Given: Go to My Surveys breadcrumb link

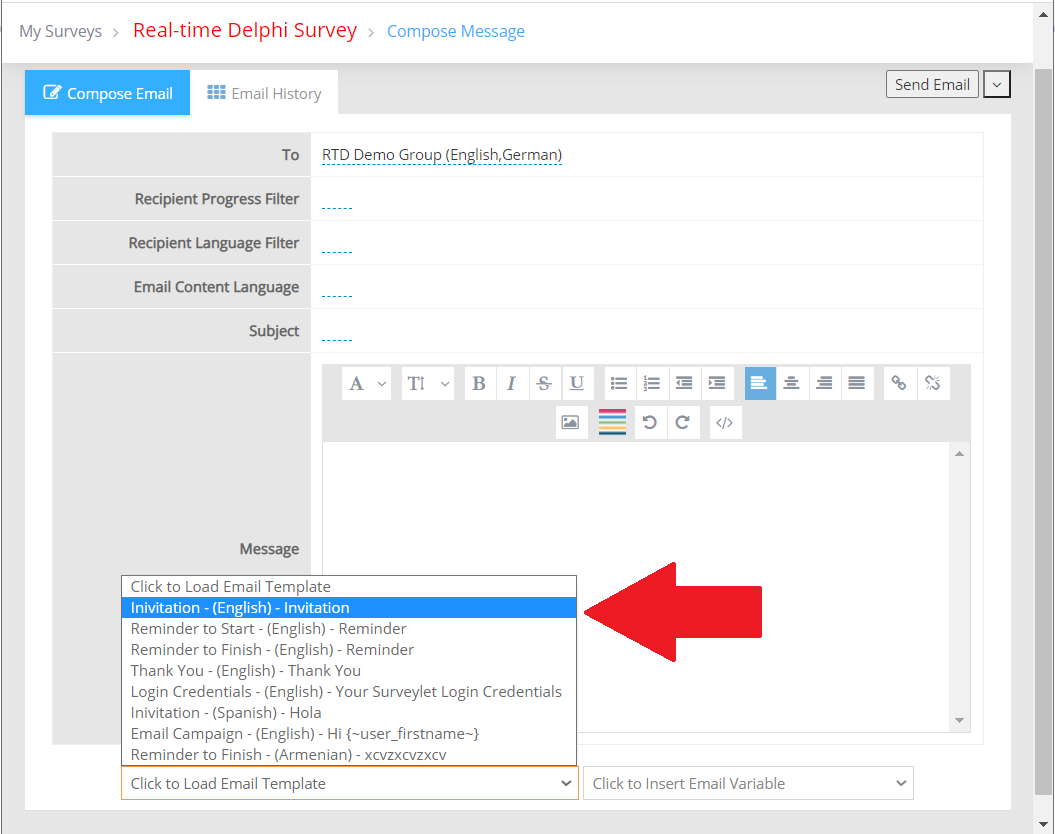Looking at the screenshot, I should (60, 31).
